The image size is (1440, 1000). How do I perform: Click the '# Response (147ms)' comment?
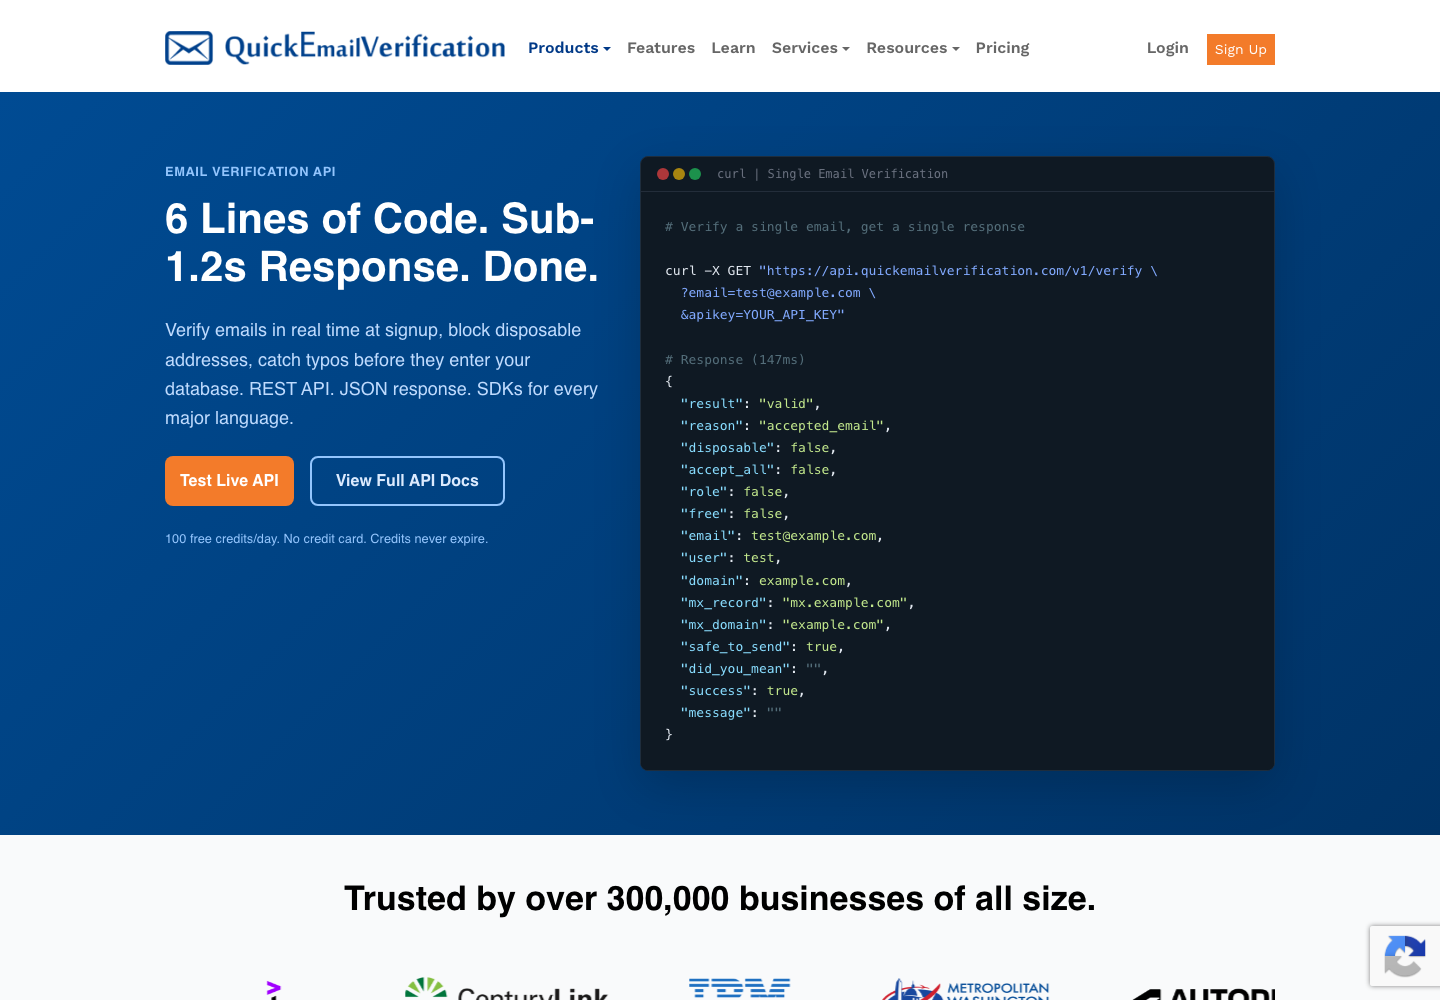(x=735, y=360)
